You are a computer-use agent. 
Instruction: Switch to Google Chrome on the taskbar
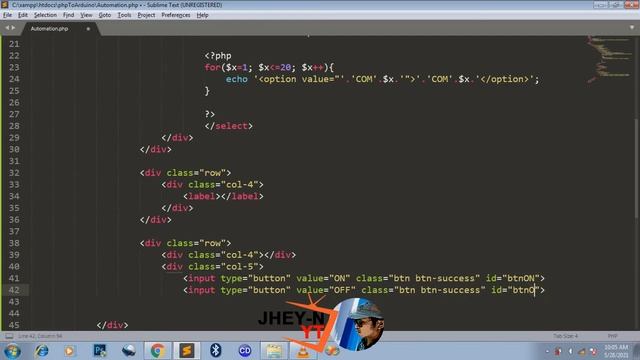158,351
